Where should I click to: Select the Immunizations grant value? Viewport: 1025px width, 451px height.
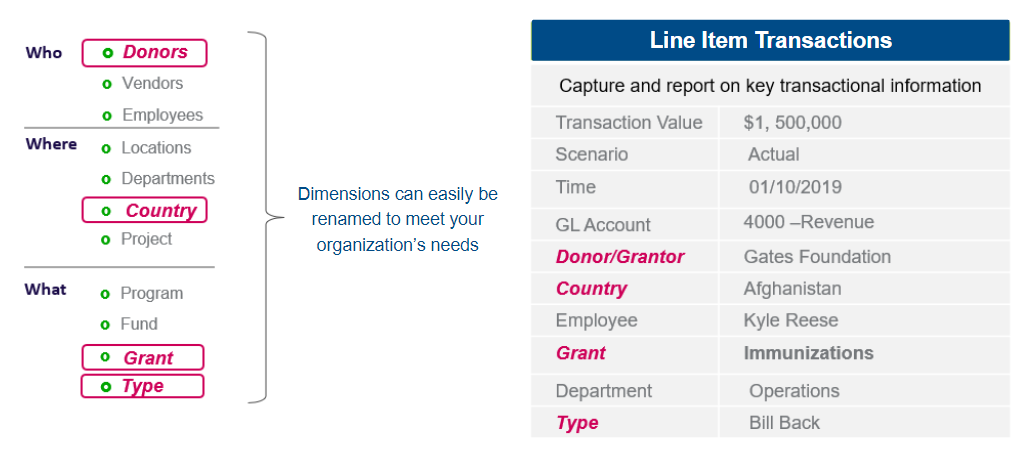click(809, 353)
